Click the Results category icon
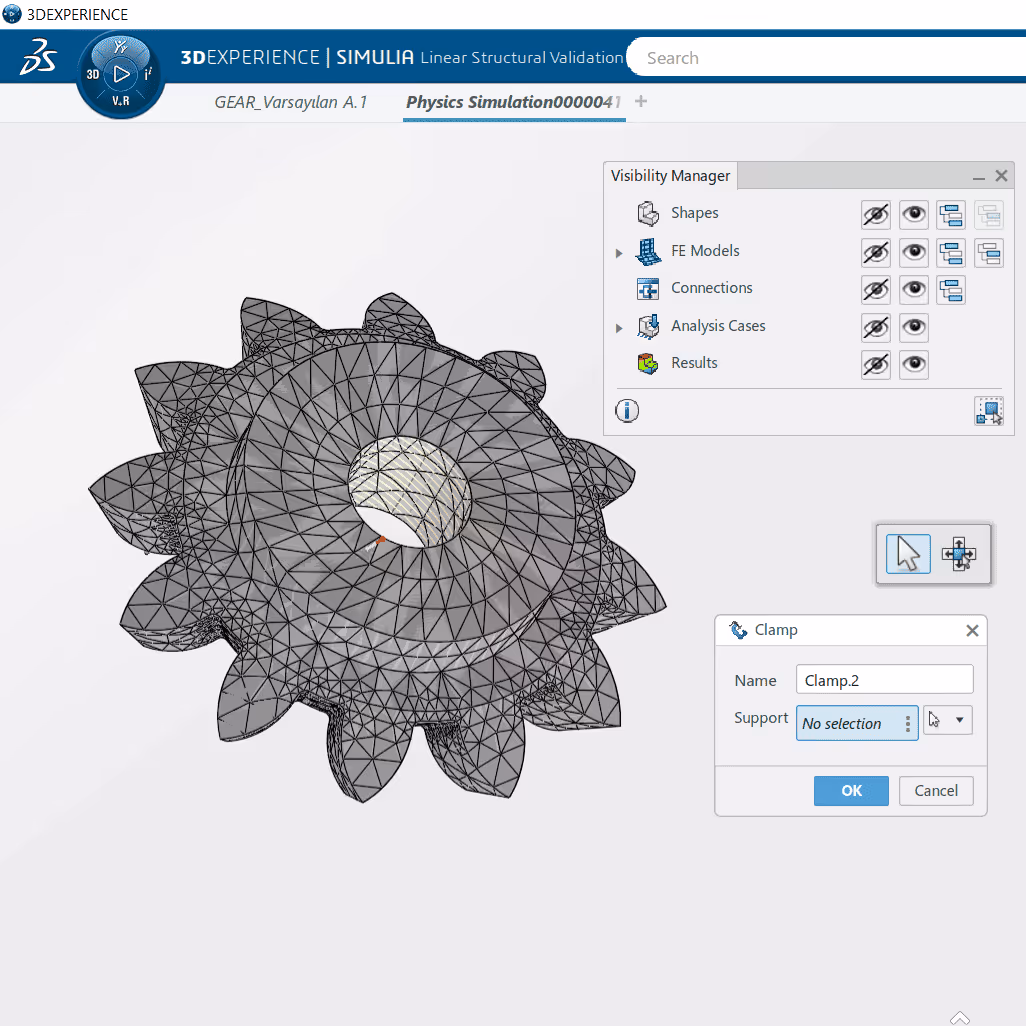Image resolution: width=1026 pixels, height=1026 pixels. (x=648, y=363)
